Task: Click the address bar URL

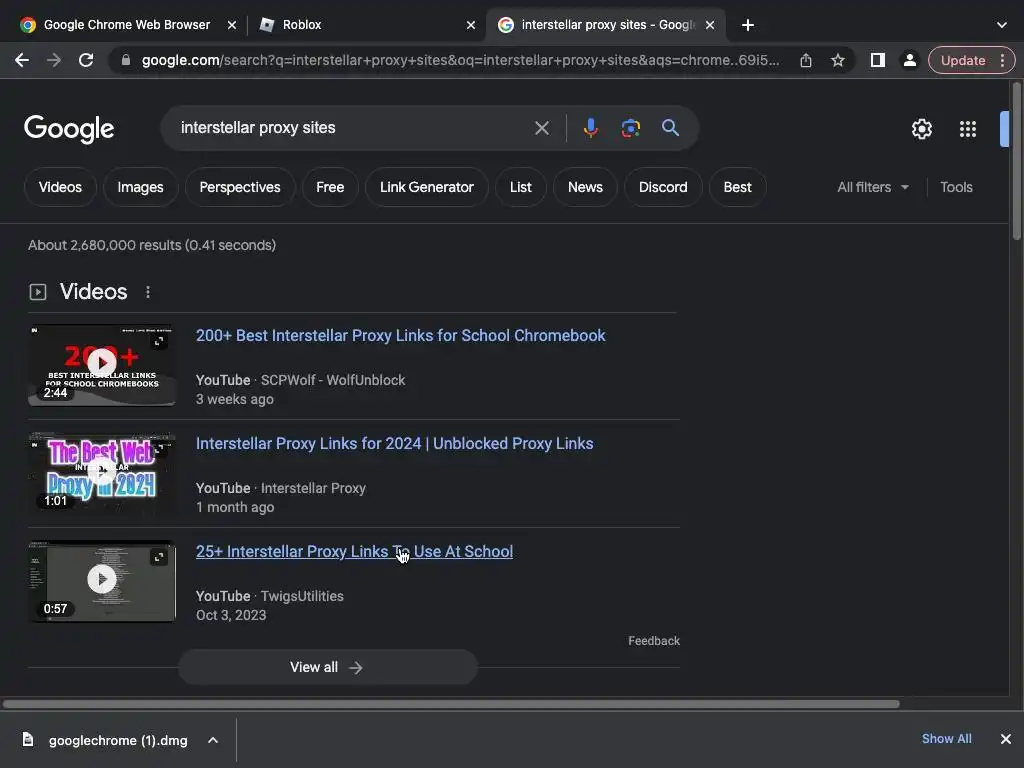Action: point(460,60)
